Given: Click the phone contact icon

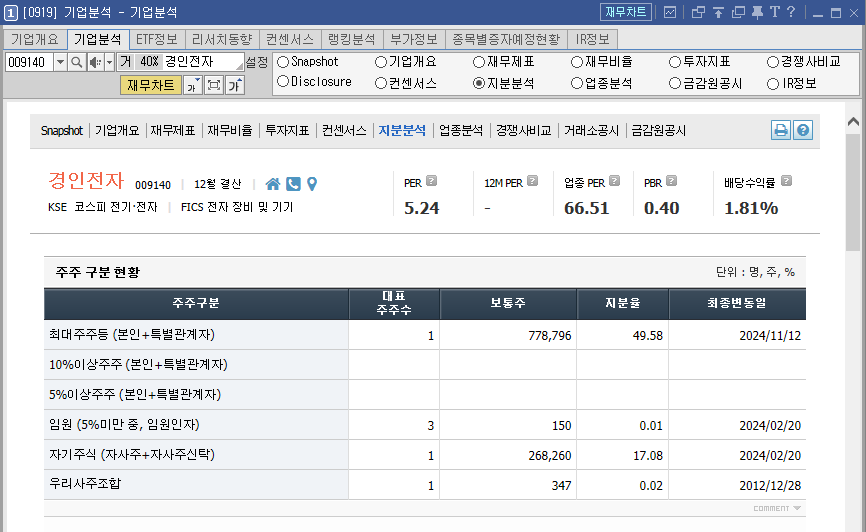Looking at the screenshot, I should (x=293, y=184).
